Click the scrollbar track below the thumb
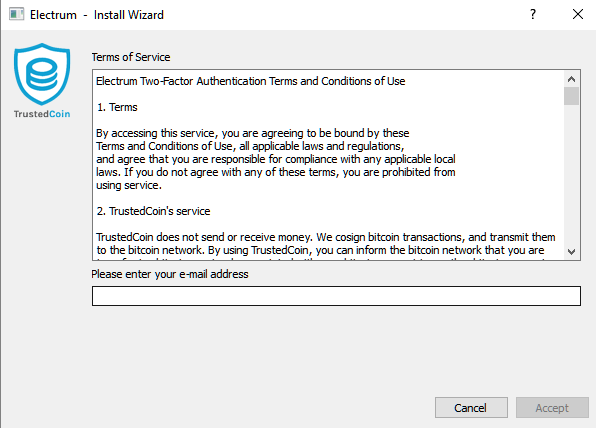596x428 pixels. click(x=571, y=174)
